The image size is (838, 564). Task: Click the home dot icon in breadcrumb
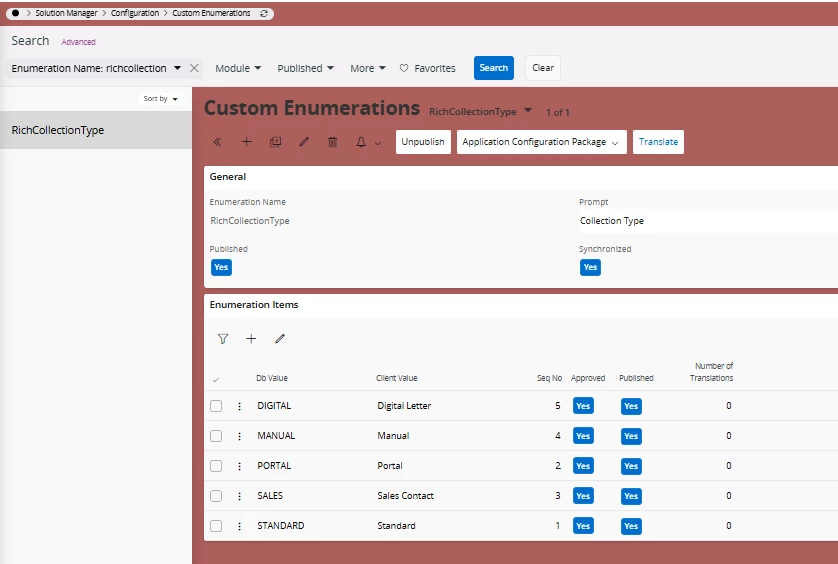point(15,13)
